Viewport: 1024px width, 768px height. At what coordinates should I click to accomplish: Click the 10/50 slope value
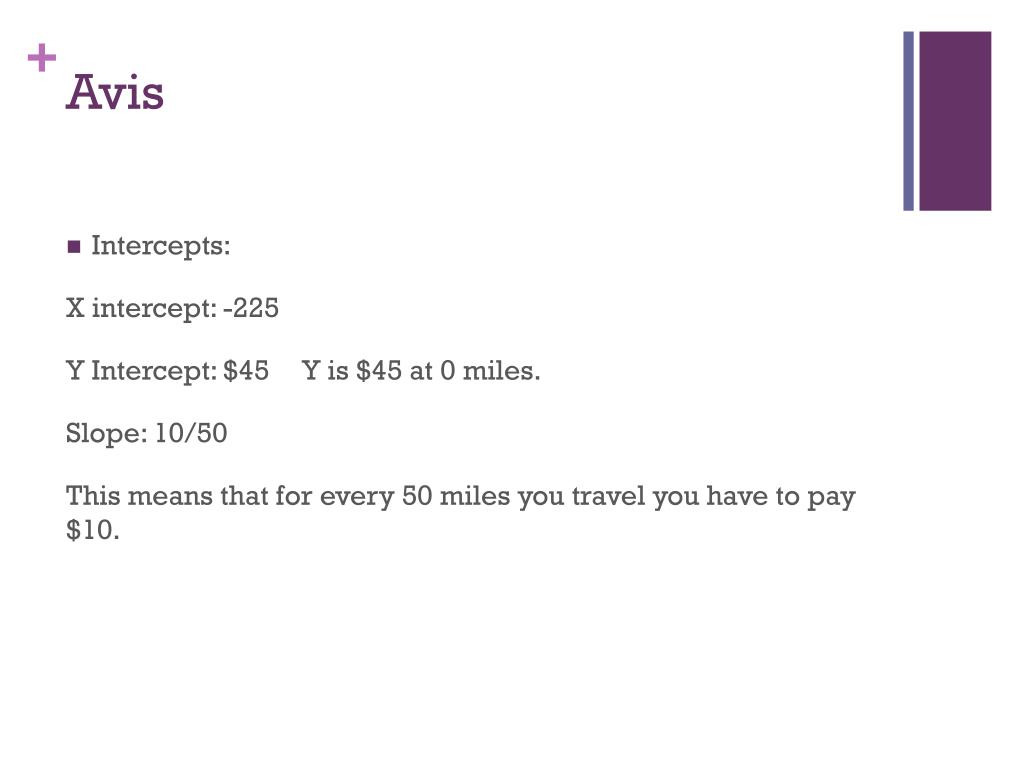pos(191,433)
